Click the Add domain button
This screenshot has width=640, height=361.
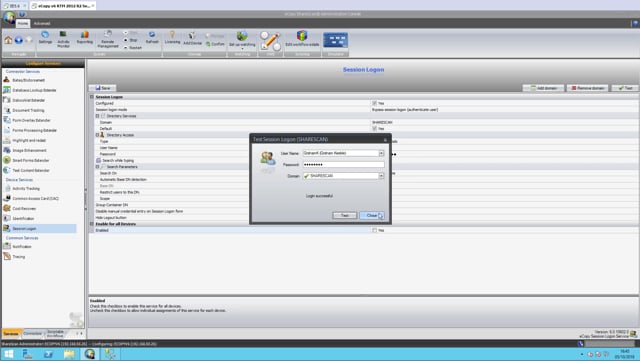[544, 88]
